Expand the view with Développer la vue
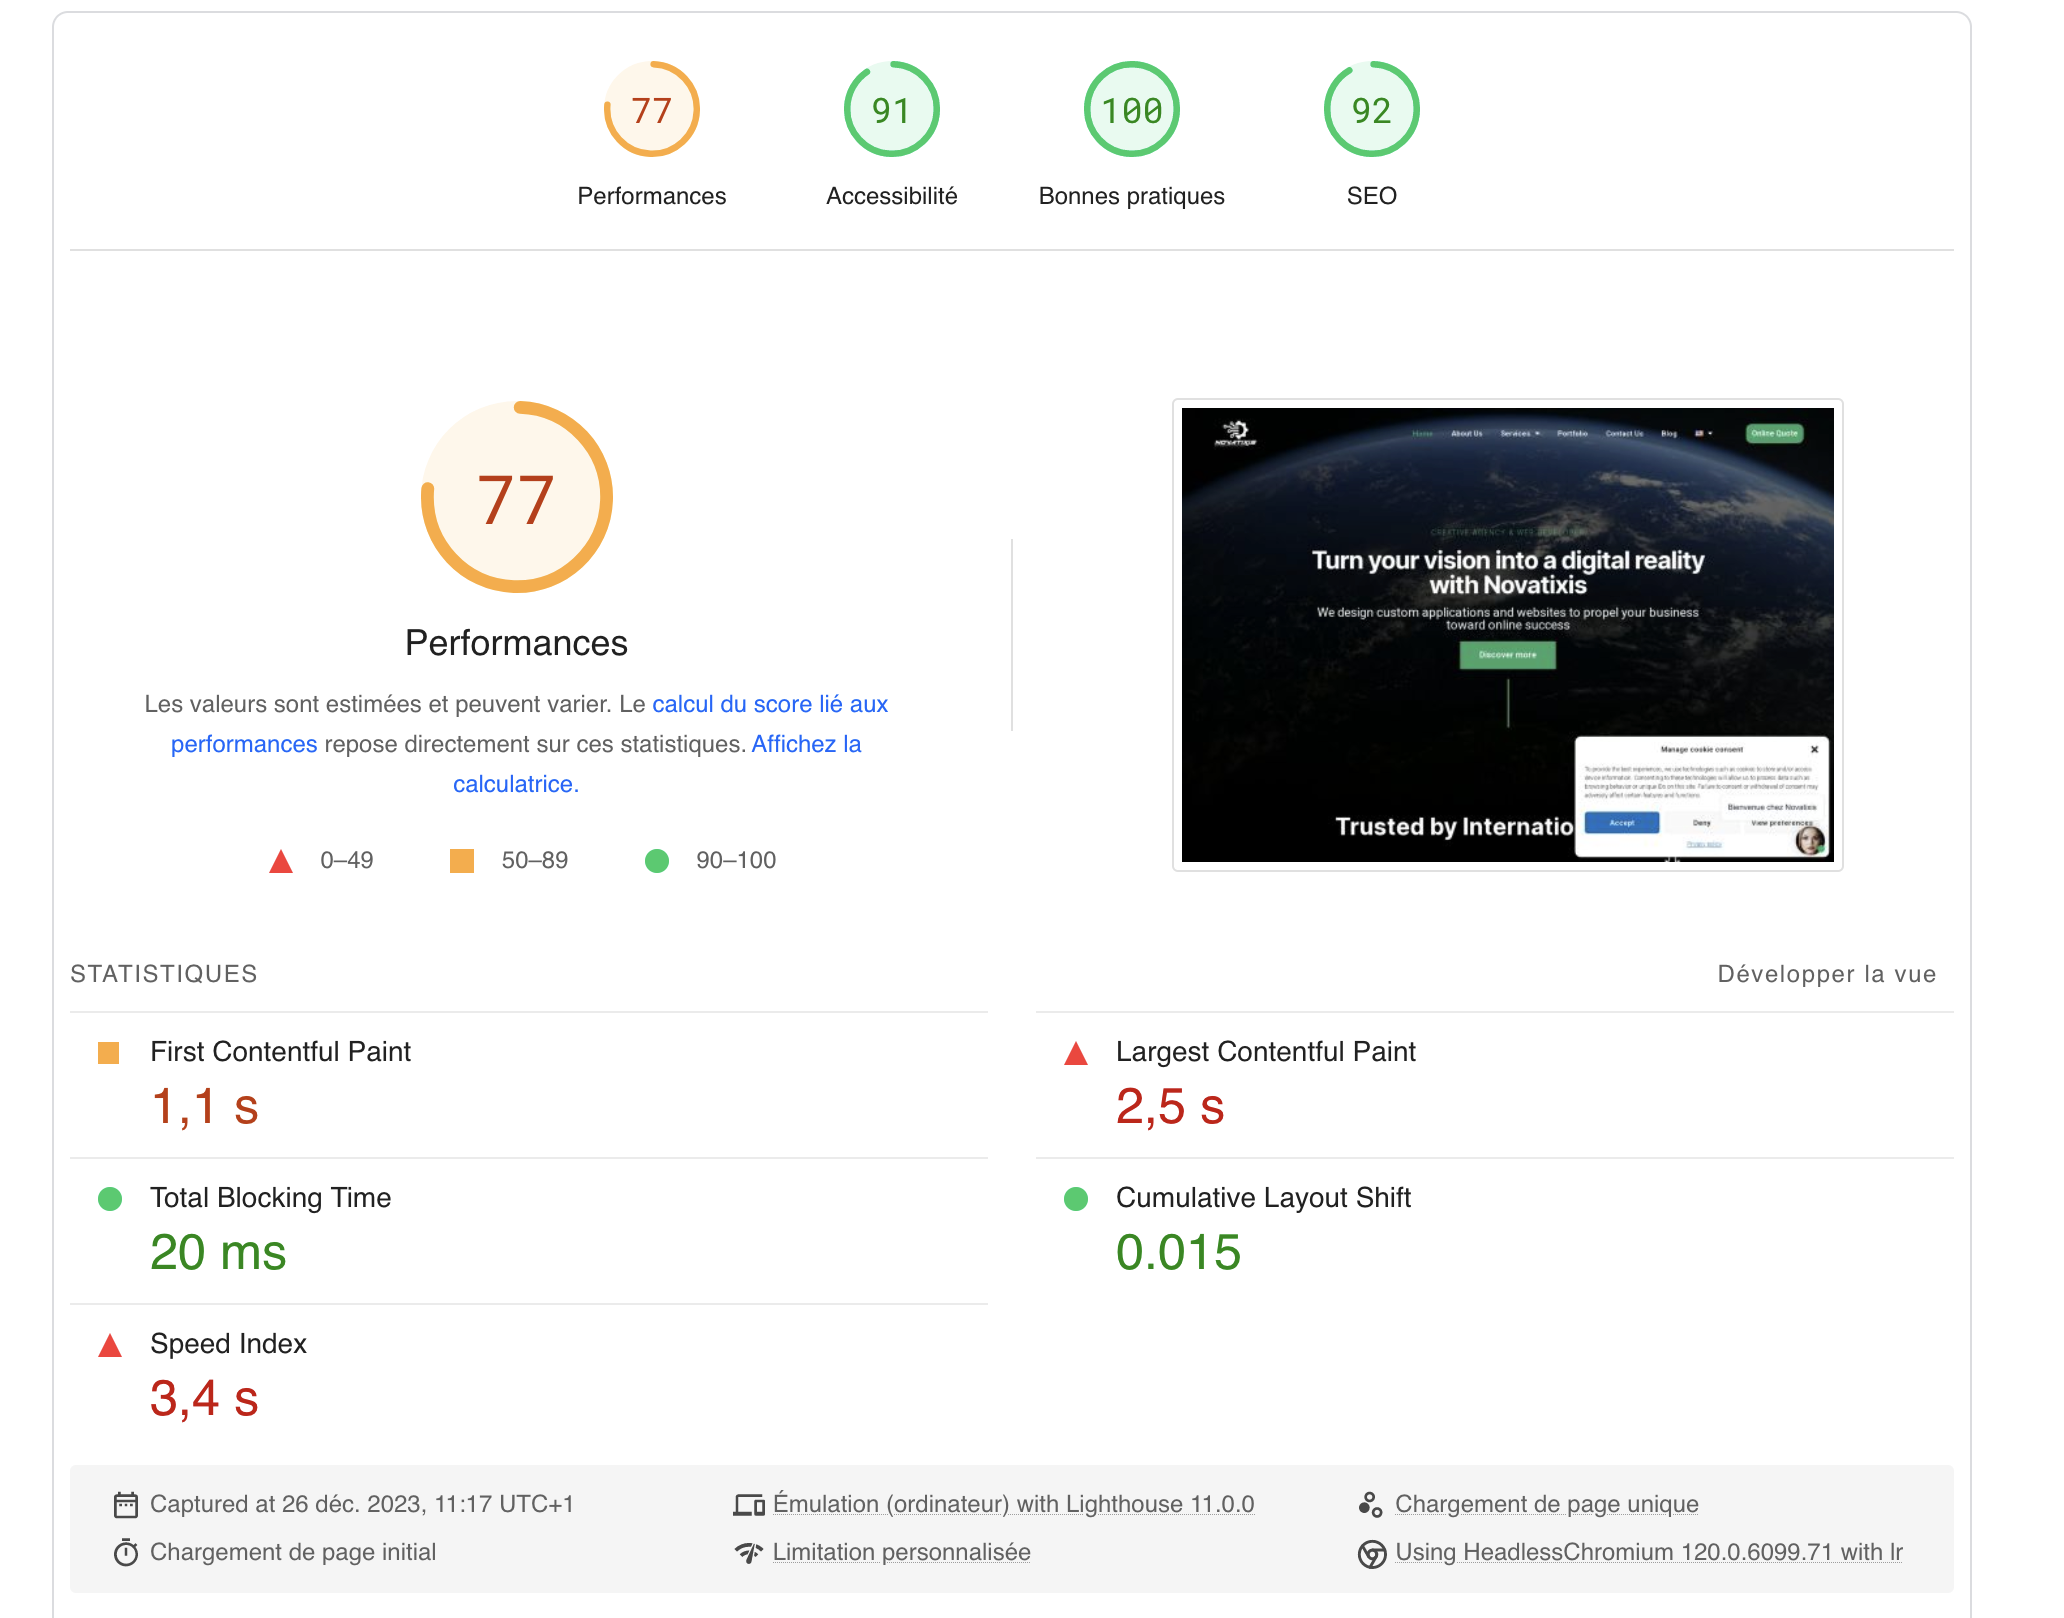The width and height of the screenshot is (2064, 1618). (x=1826, y=974)
